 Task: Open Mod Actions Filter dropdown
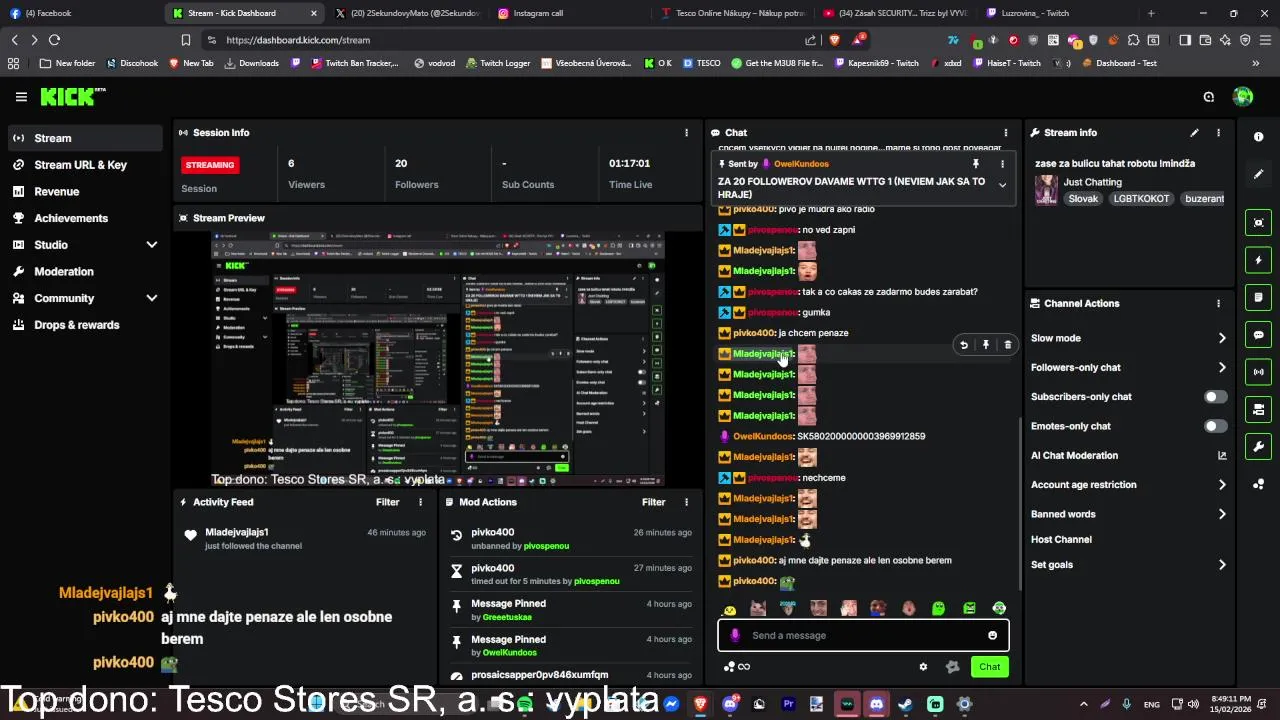pos(653,502)
